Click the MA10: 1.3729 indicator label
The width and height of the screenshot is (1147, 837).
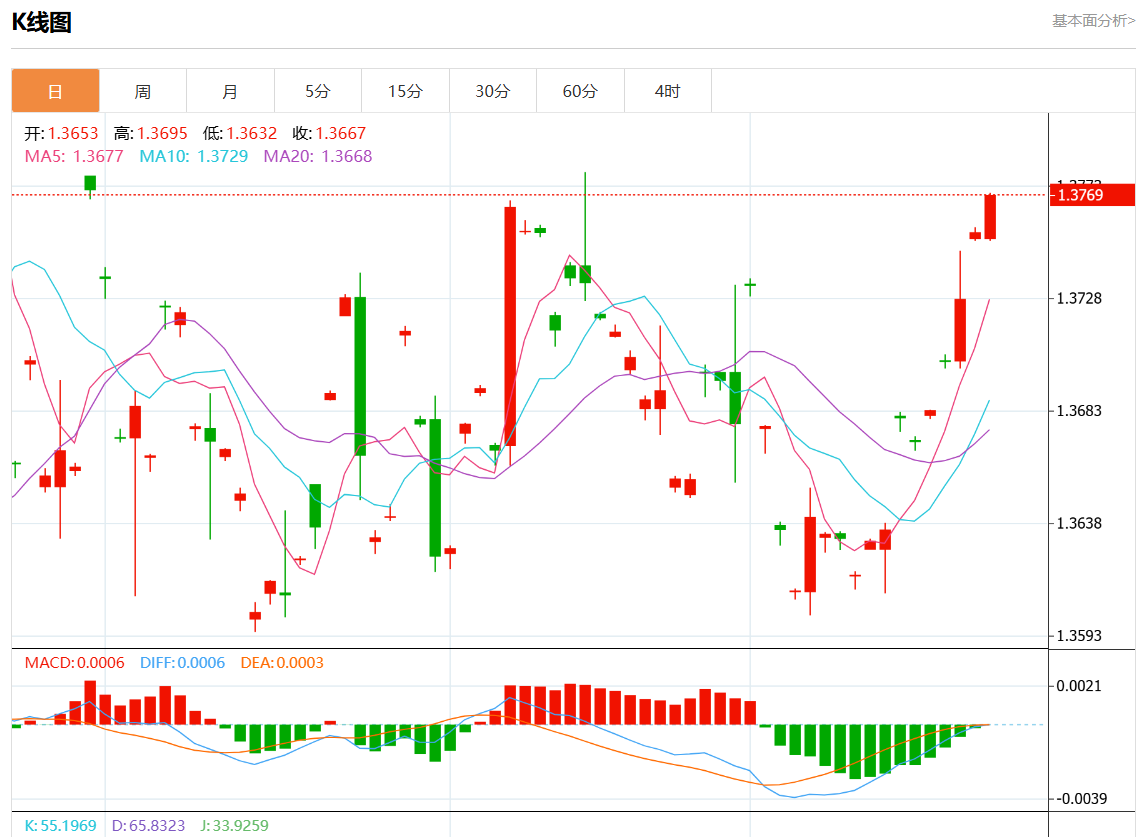point(194,157)
